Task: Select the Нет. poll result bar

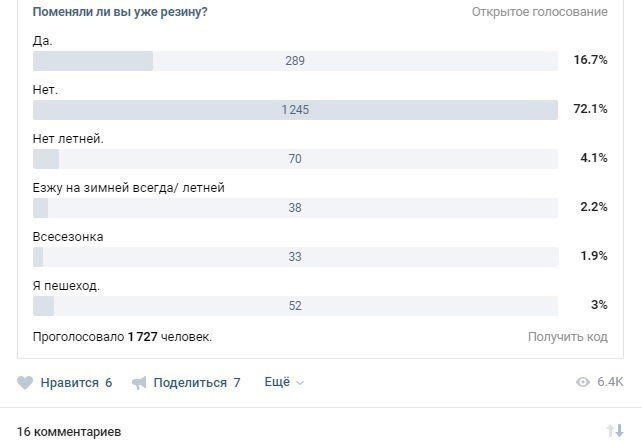Action: [295, 110]
